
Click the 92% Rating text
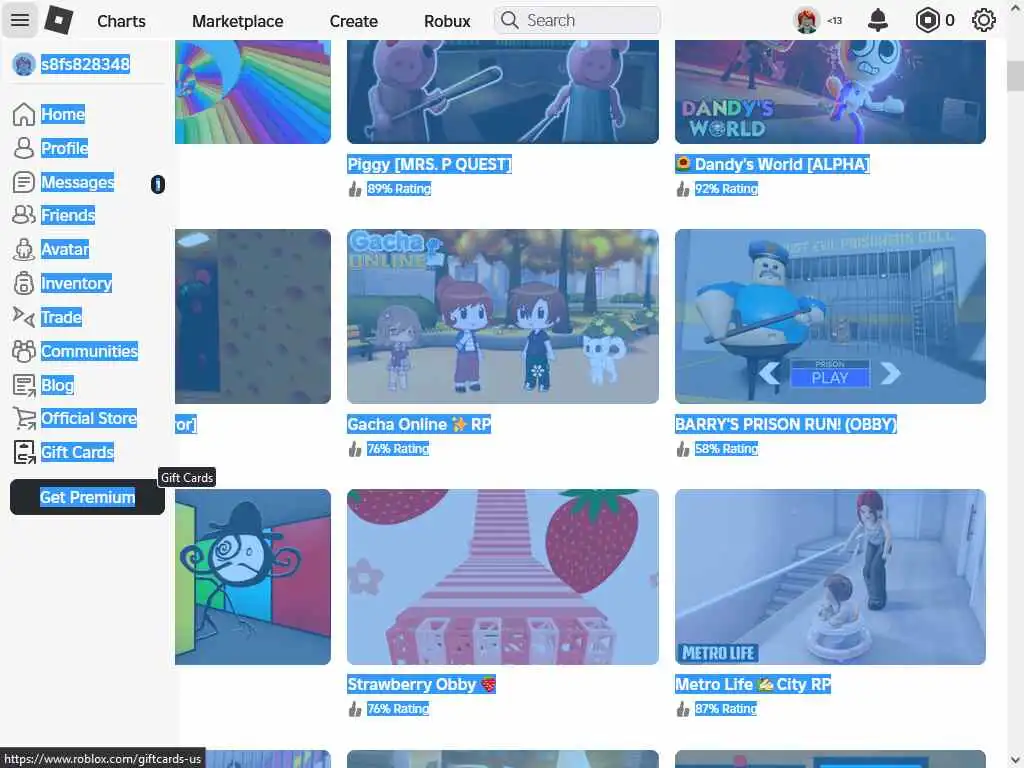[726, 189]
